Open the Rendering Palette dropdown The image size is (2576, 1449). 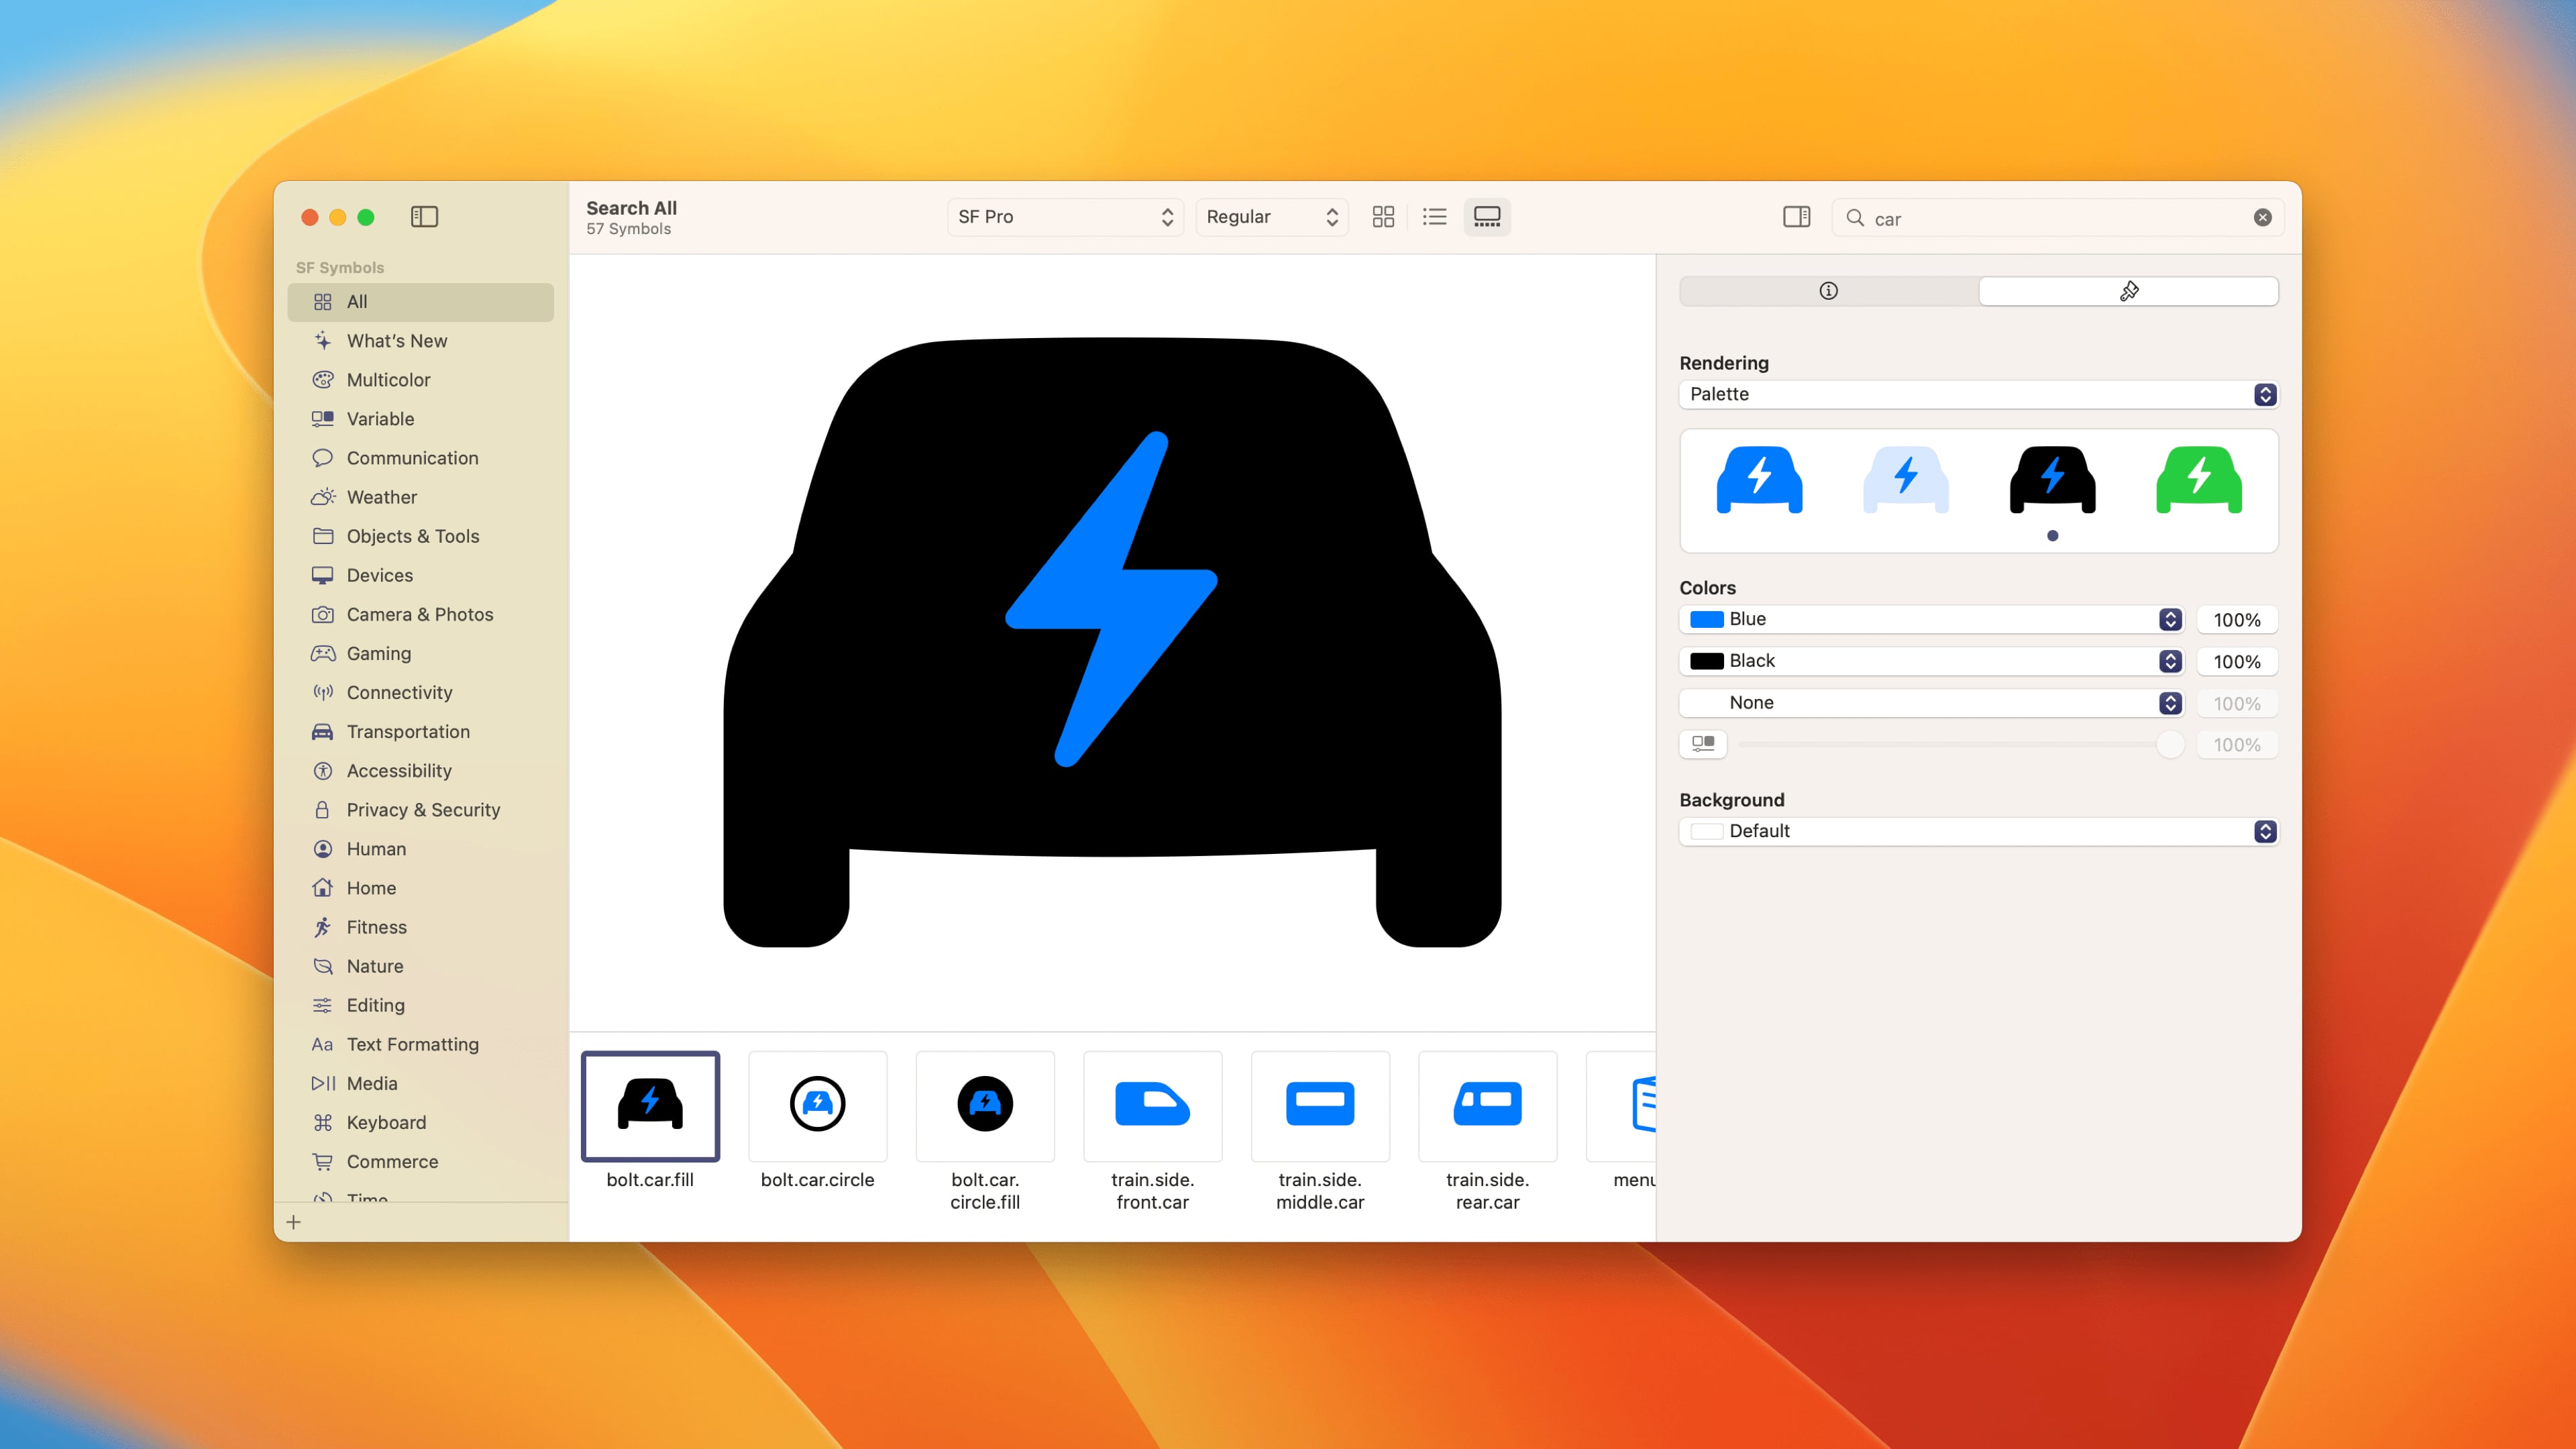[1977, 394]
